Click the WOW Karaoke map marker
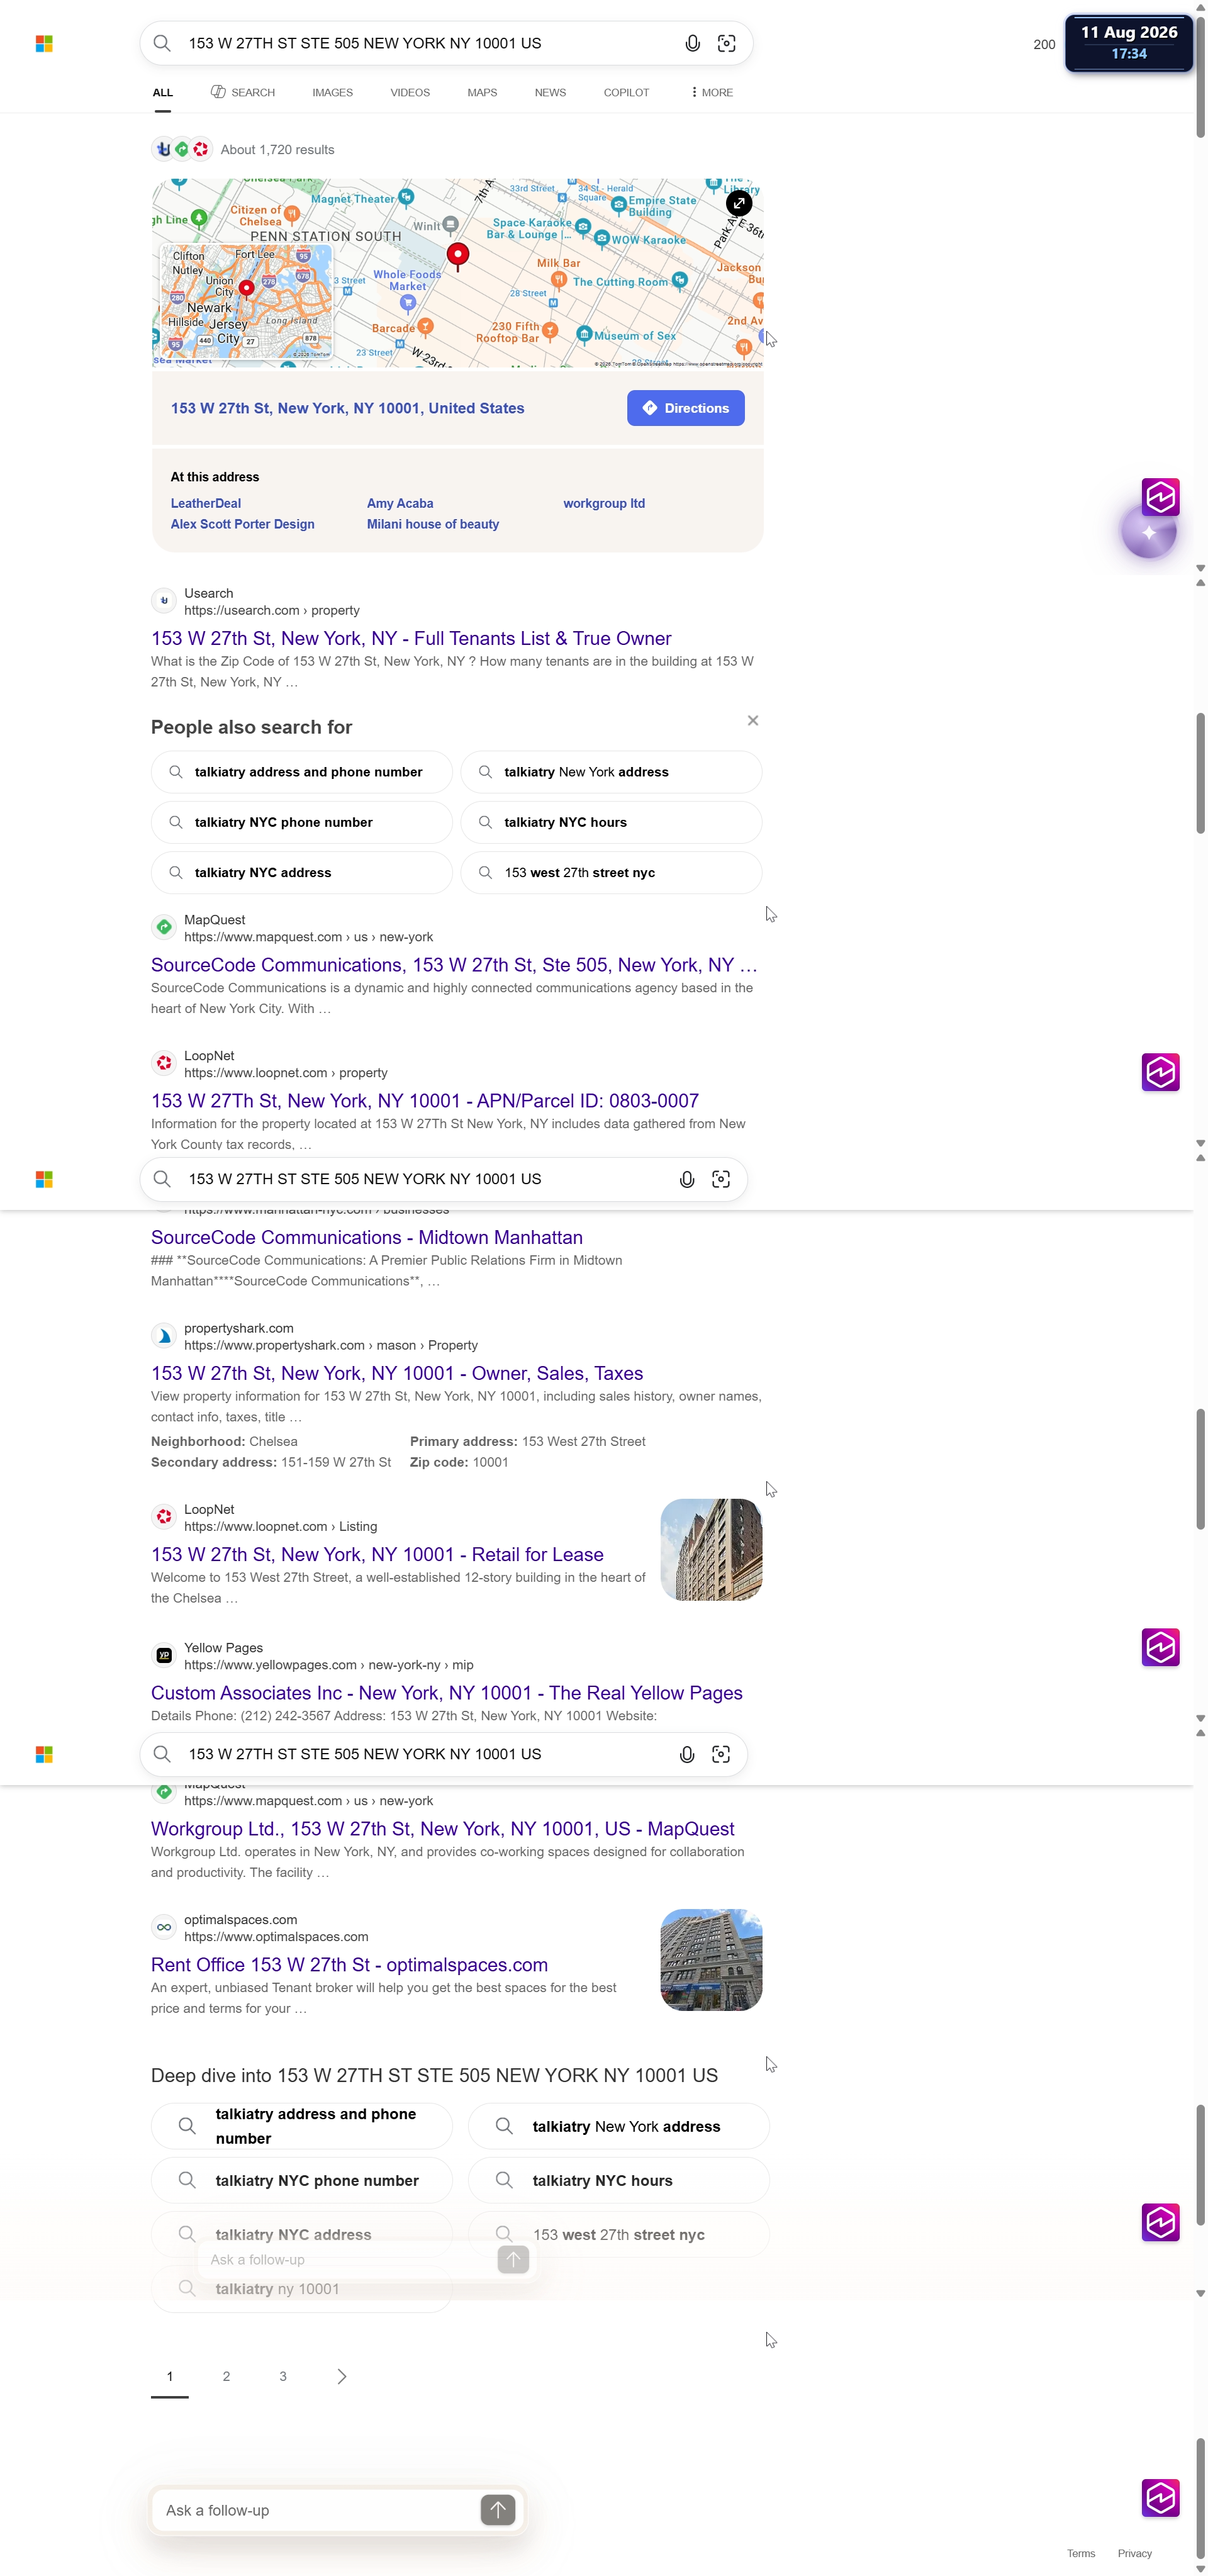The image size is (1208, 2576). click(602, 238)
